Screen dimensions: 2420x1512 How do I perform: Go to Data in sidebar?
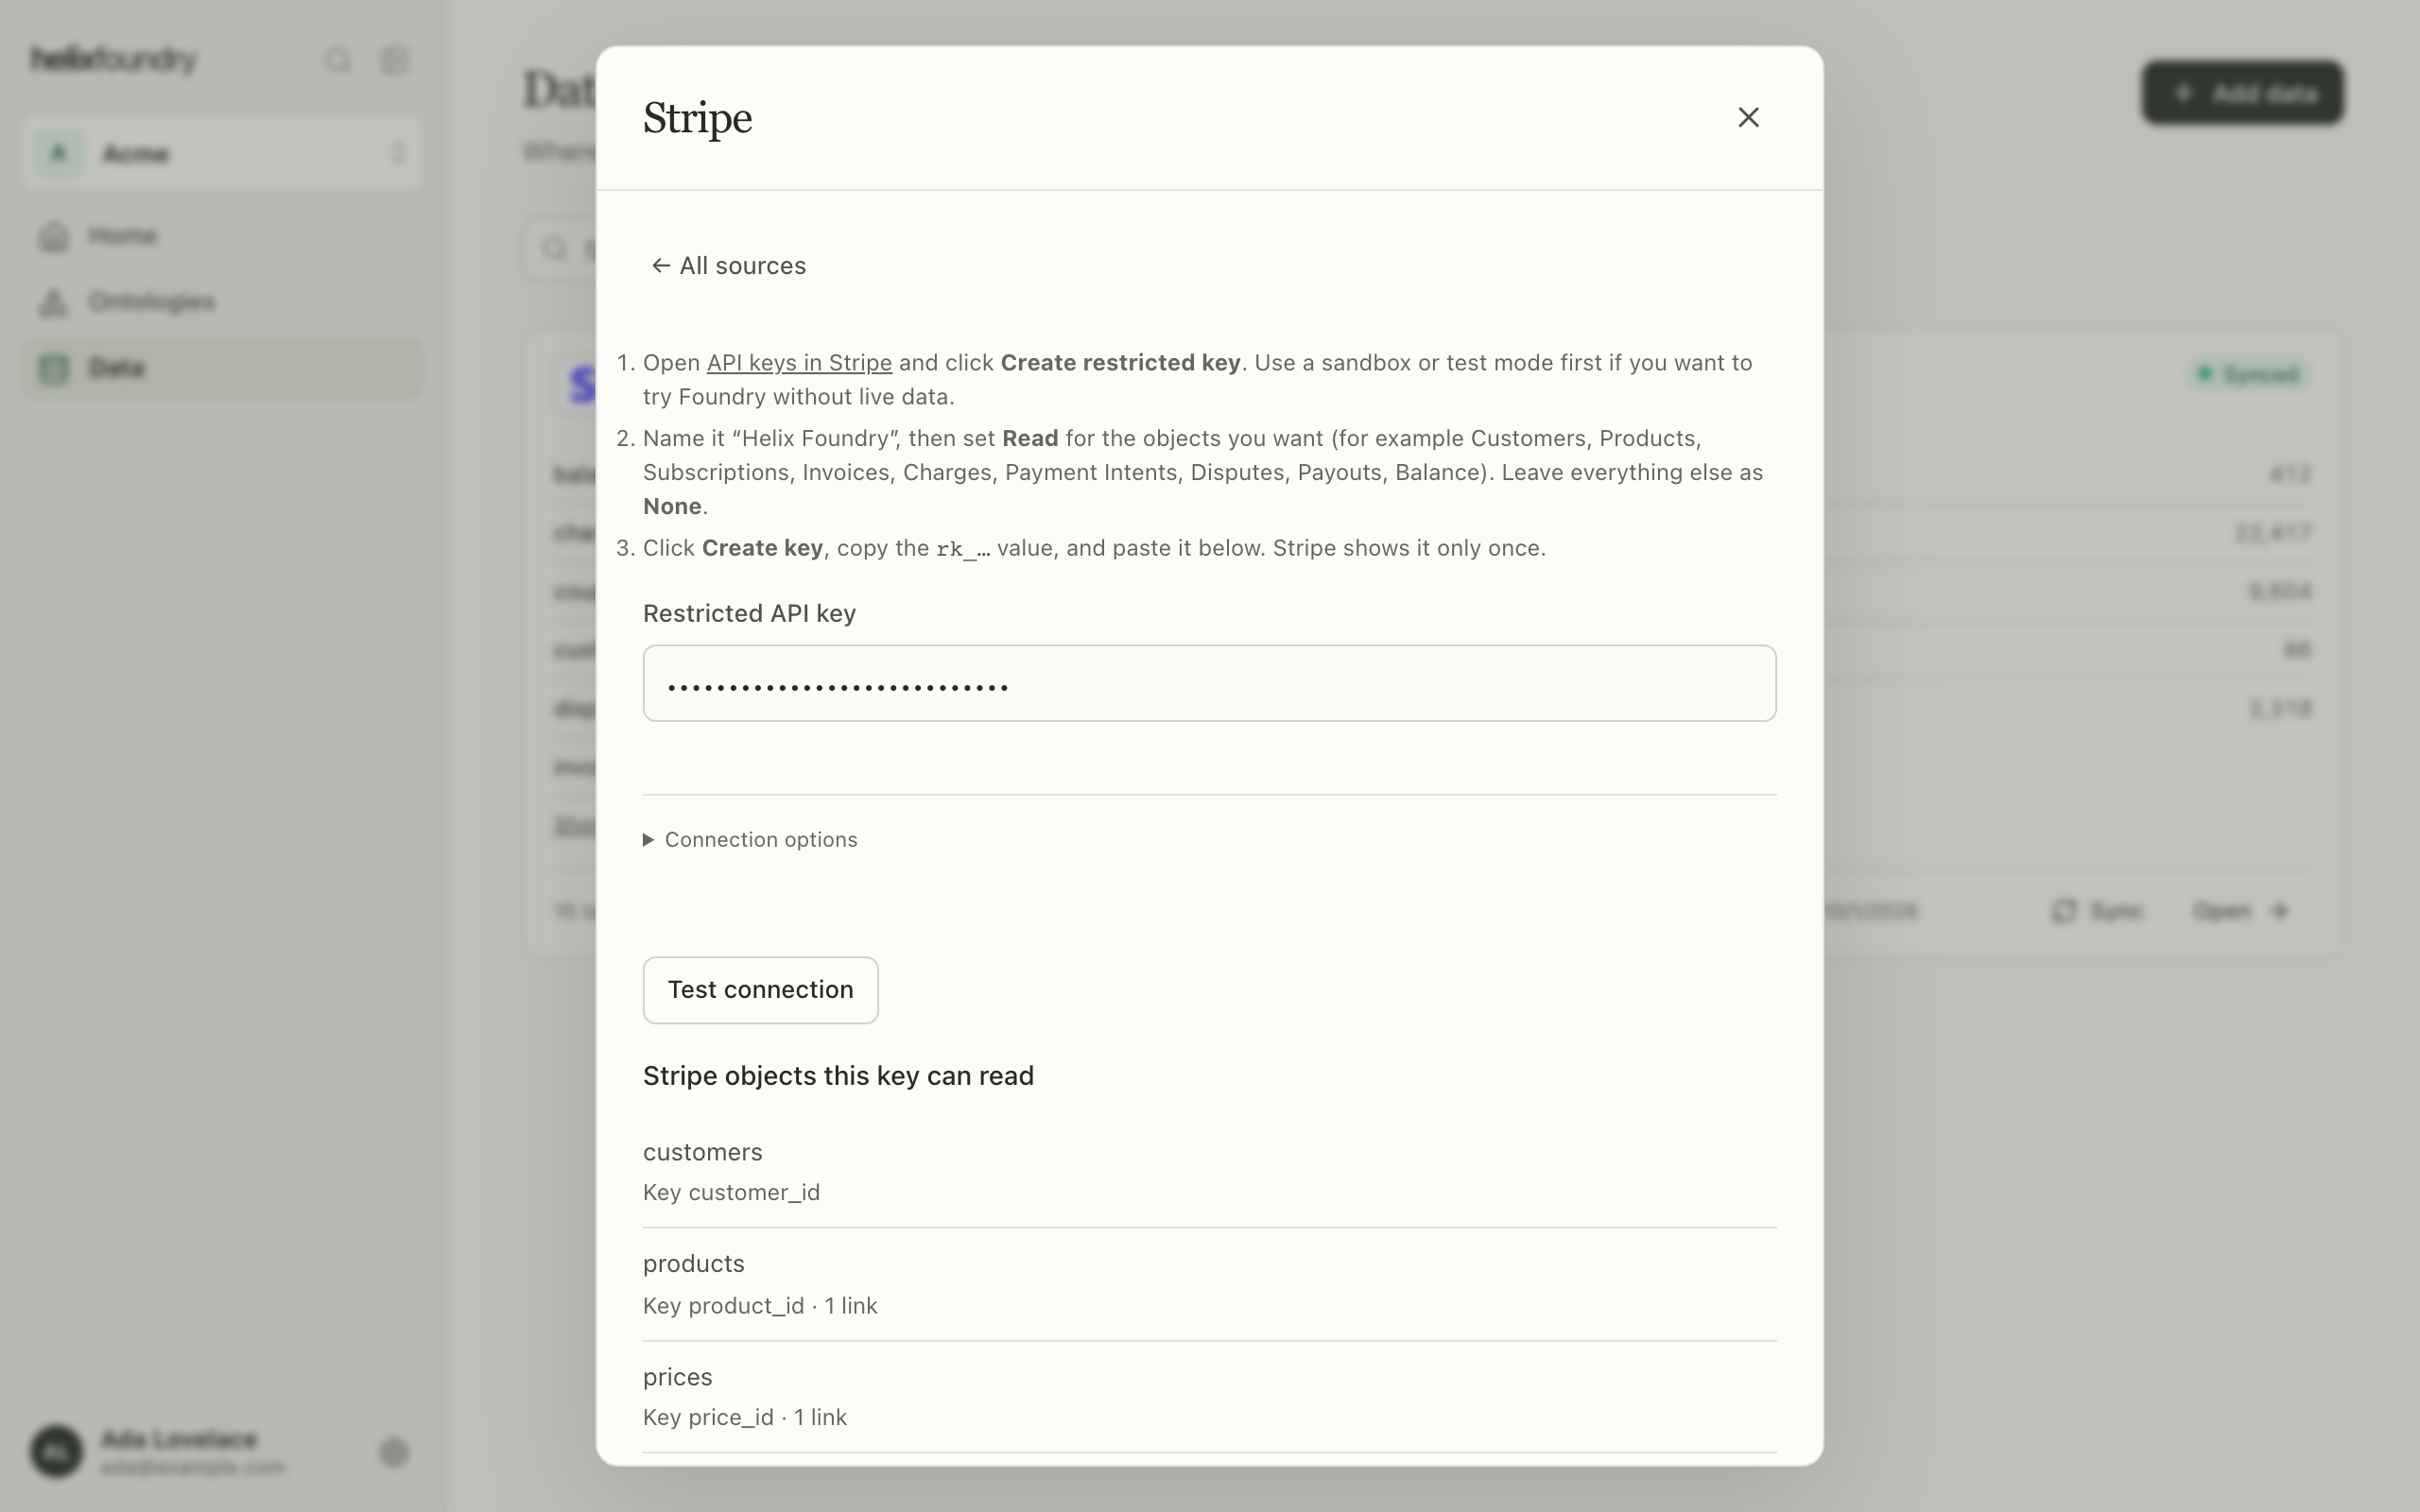click(222, 368)
